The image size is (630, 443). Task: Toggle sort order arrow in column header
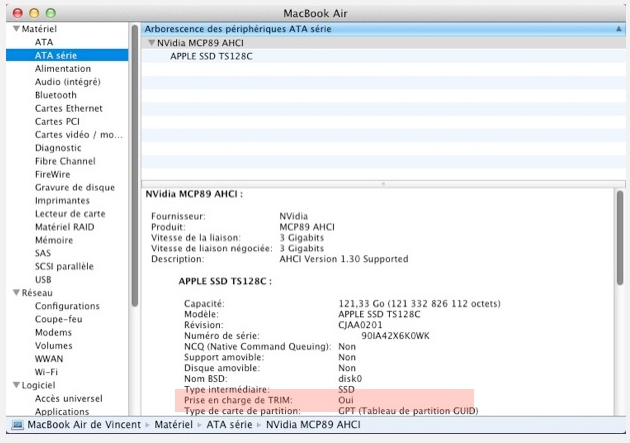click(x=619, y=29)
